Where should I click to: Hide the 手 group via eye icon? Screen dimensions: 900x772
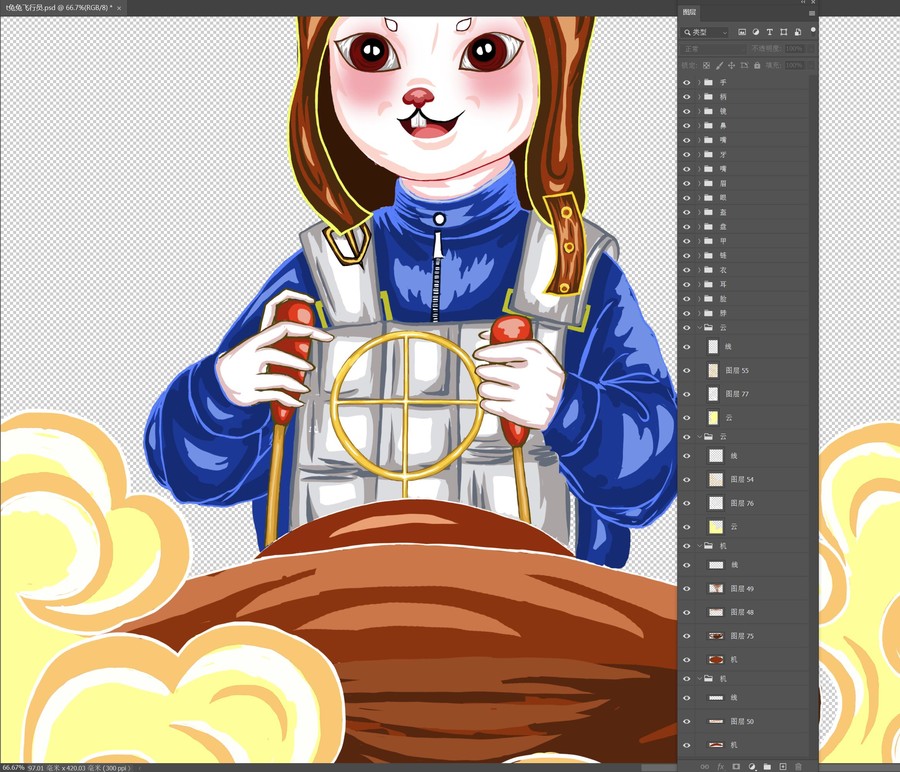coord(687,82)
